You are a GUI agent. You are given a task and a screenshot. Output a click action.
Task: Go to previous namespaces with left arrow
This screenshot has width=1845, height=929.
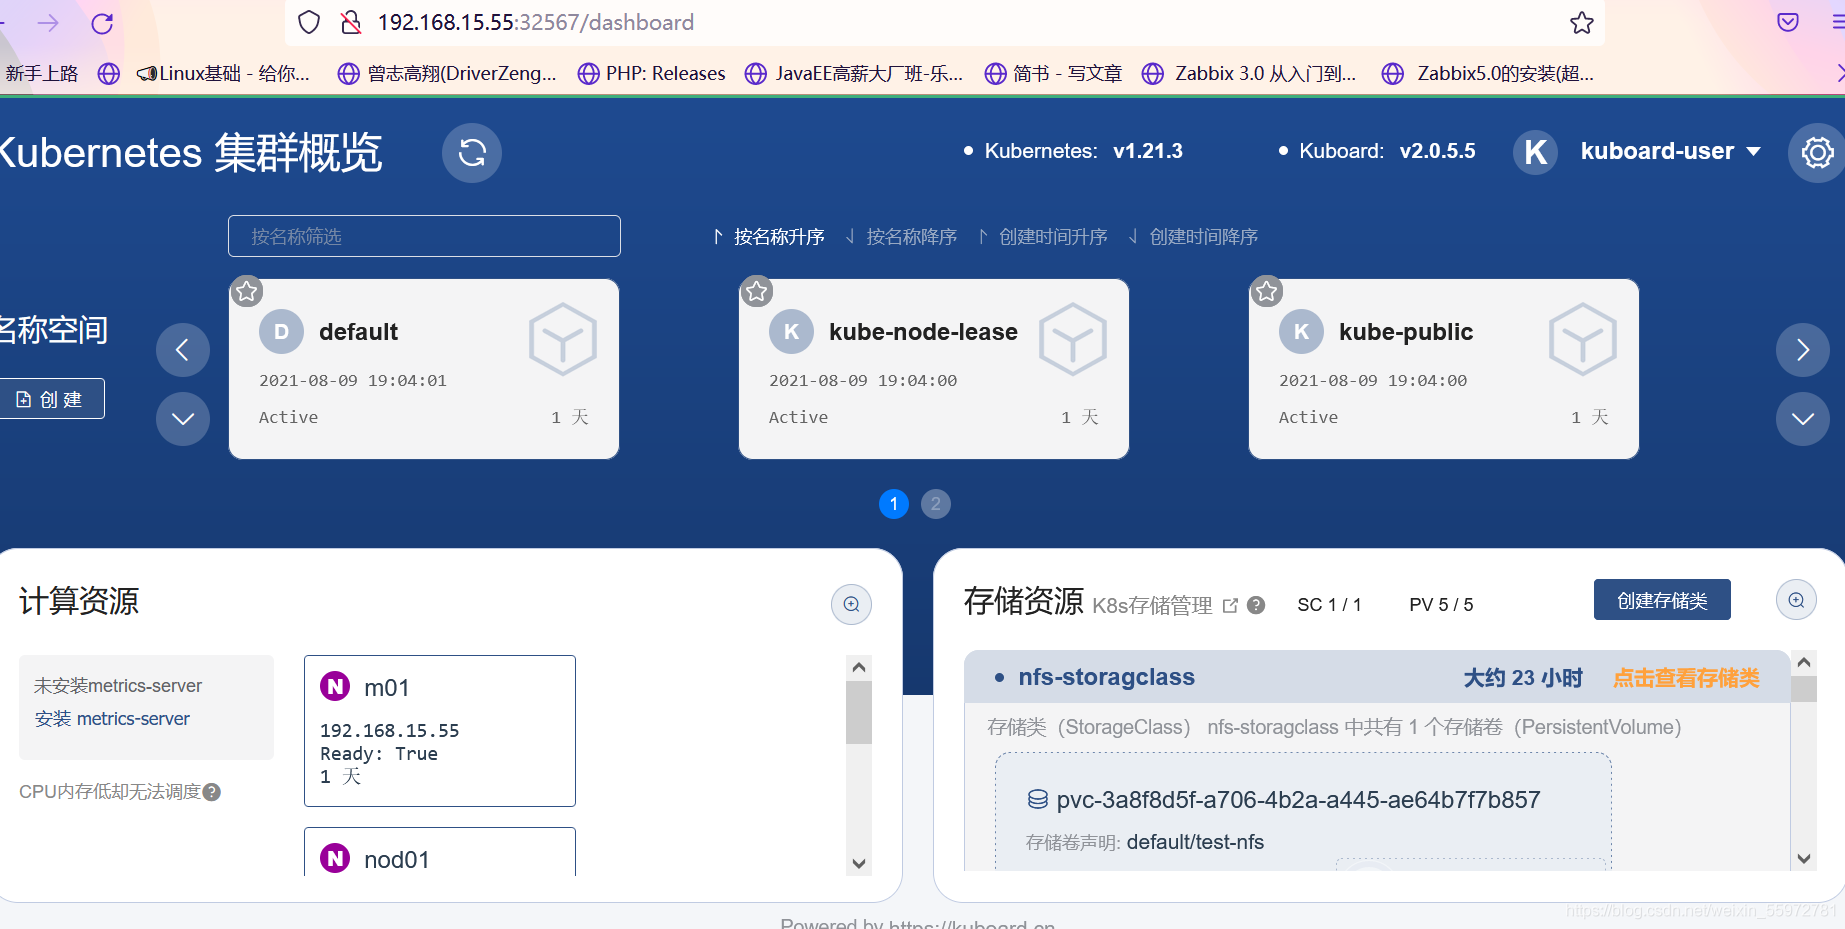click(183, 350)
